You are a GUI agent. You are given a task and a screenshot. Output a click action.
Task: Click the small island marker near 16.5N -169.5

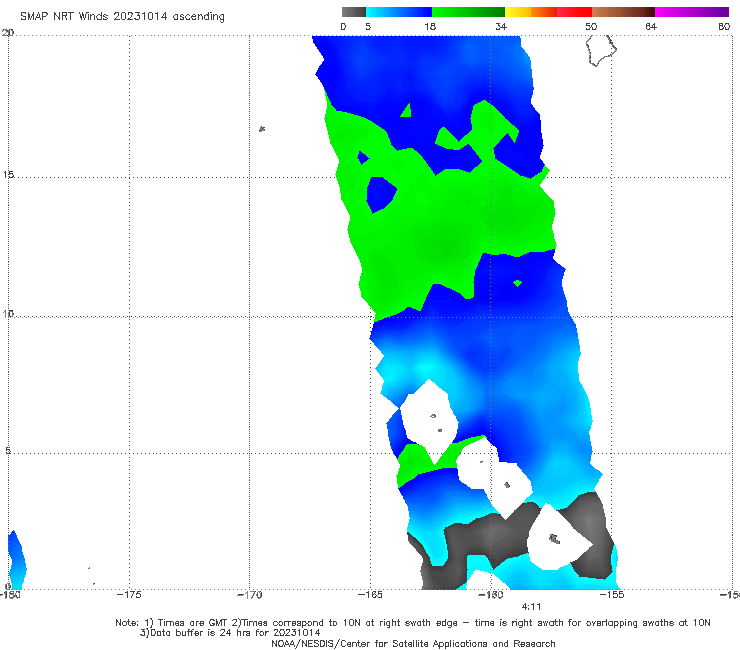tap(262, 128)
